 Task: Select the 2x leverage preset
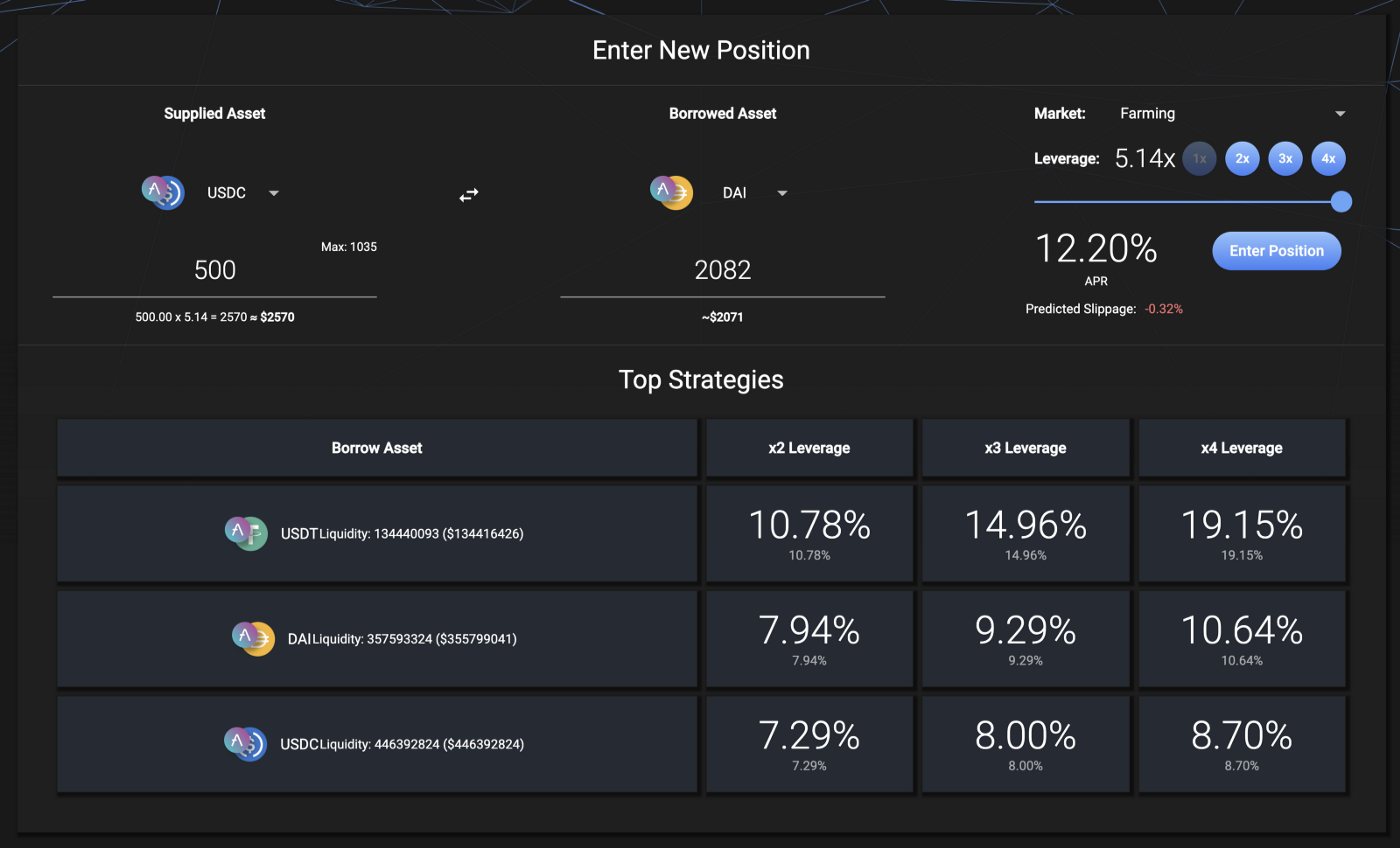pyautogui.click(x=1242, y=158)
